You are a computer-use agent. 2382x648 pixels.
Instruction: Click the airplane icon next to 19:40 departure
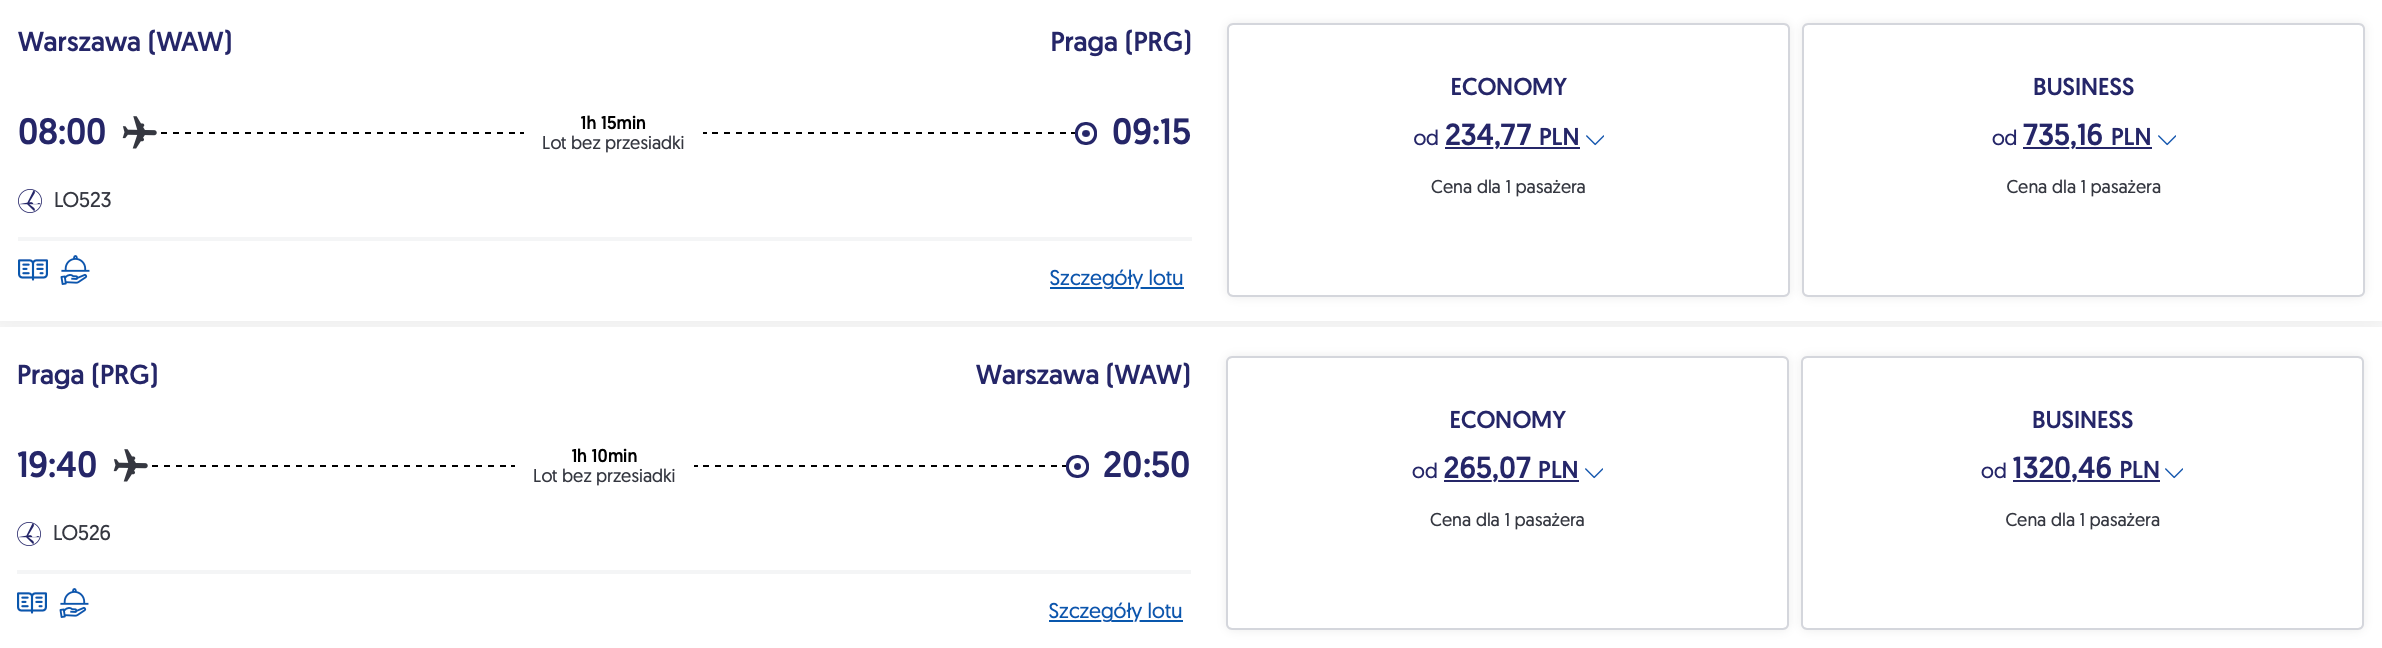[x=130, y=465]
